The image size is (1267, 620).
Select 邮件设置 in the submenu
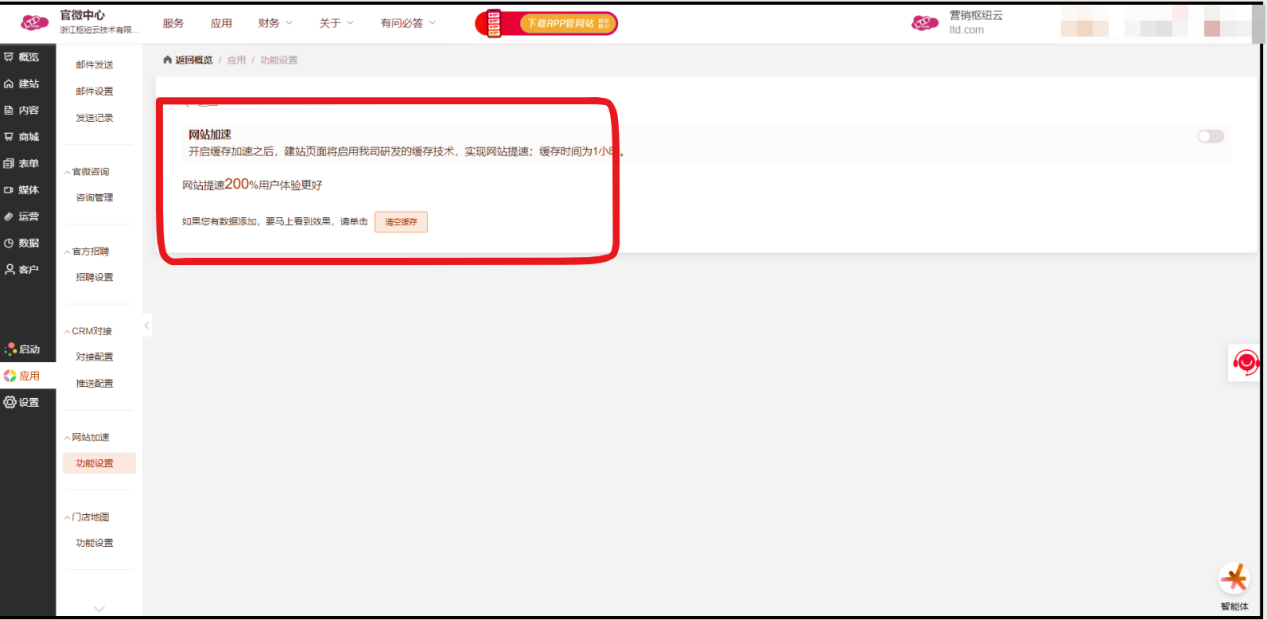coord(95,91)
